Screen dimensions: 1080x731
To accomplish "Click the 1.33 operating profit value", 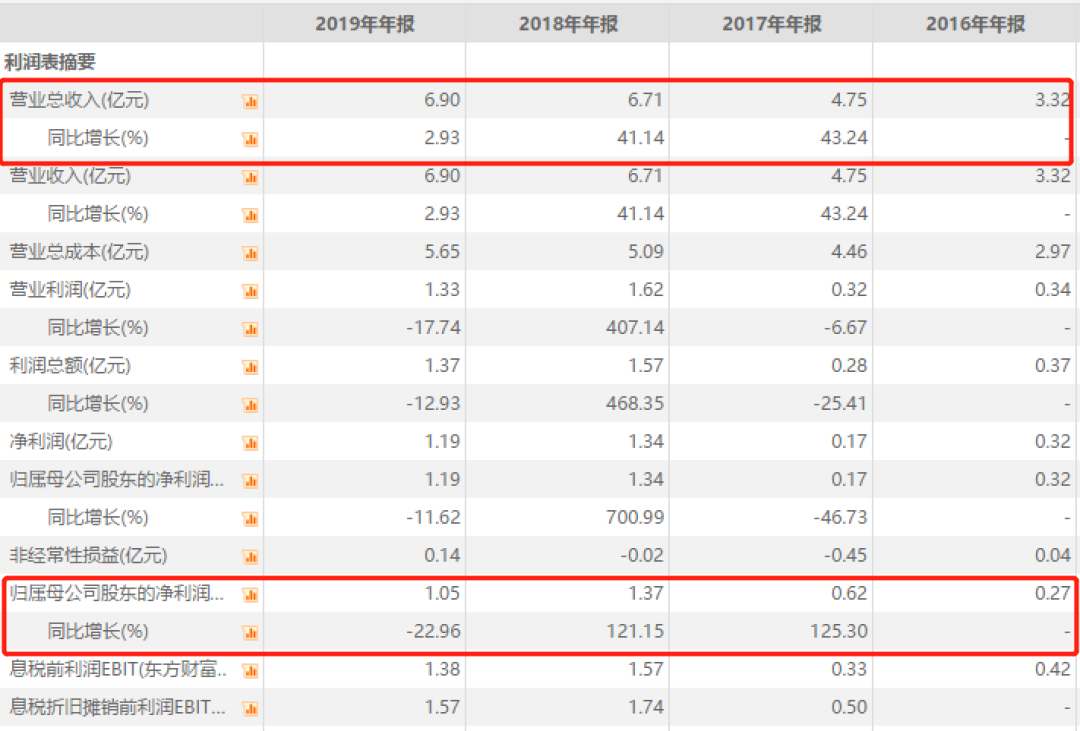I will (442, 289).
